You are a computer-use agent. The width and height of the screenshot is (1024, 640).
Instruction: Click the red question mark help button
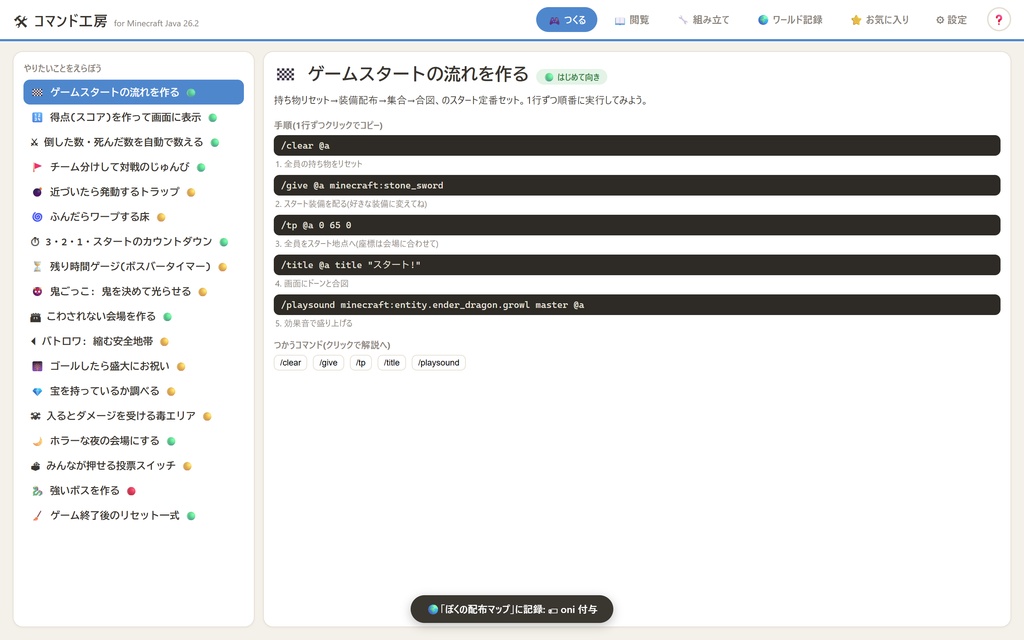[998, 20]
